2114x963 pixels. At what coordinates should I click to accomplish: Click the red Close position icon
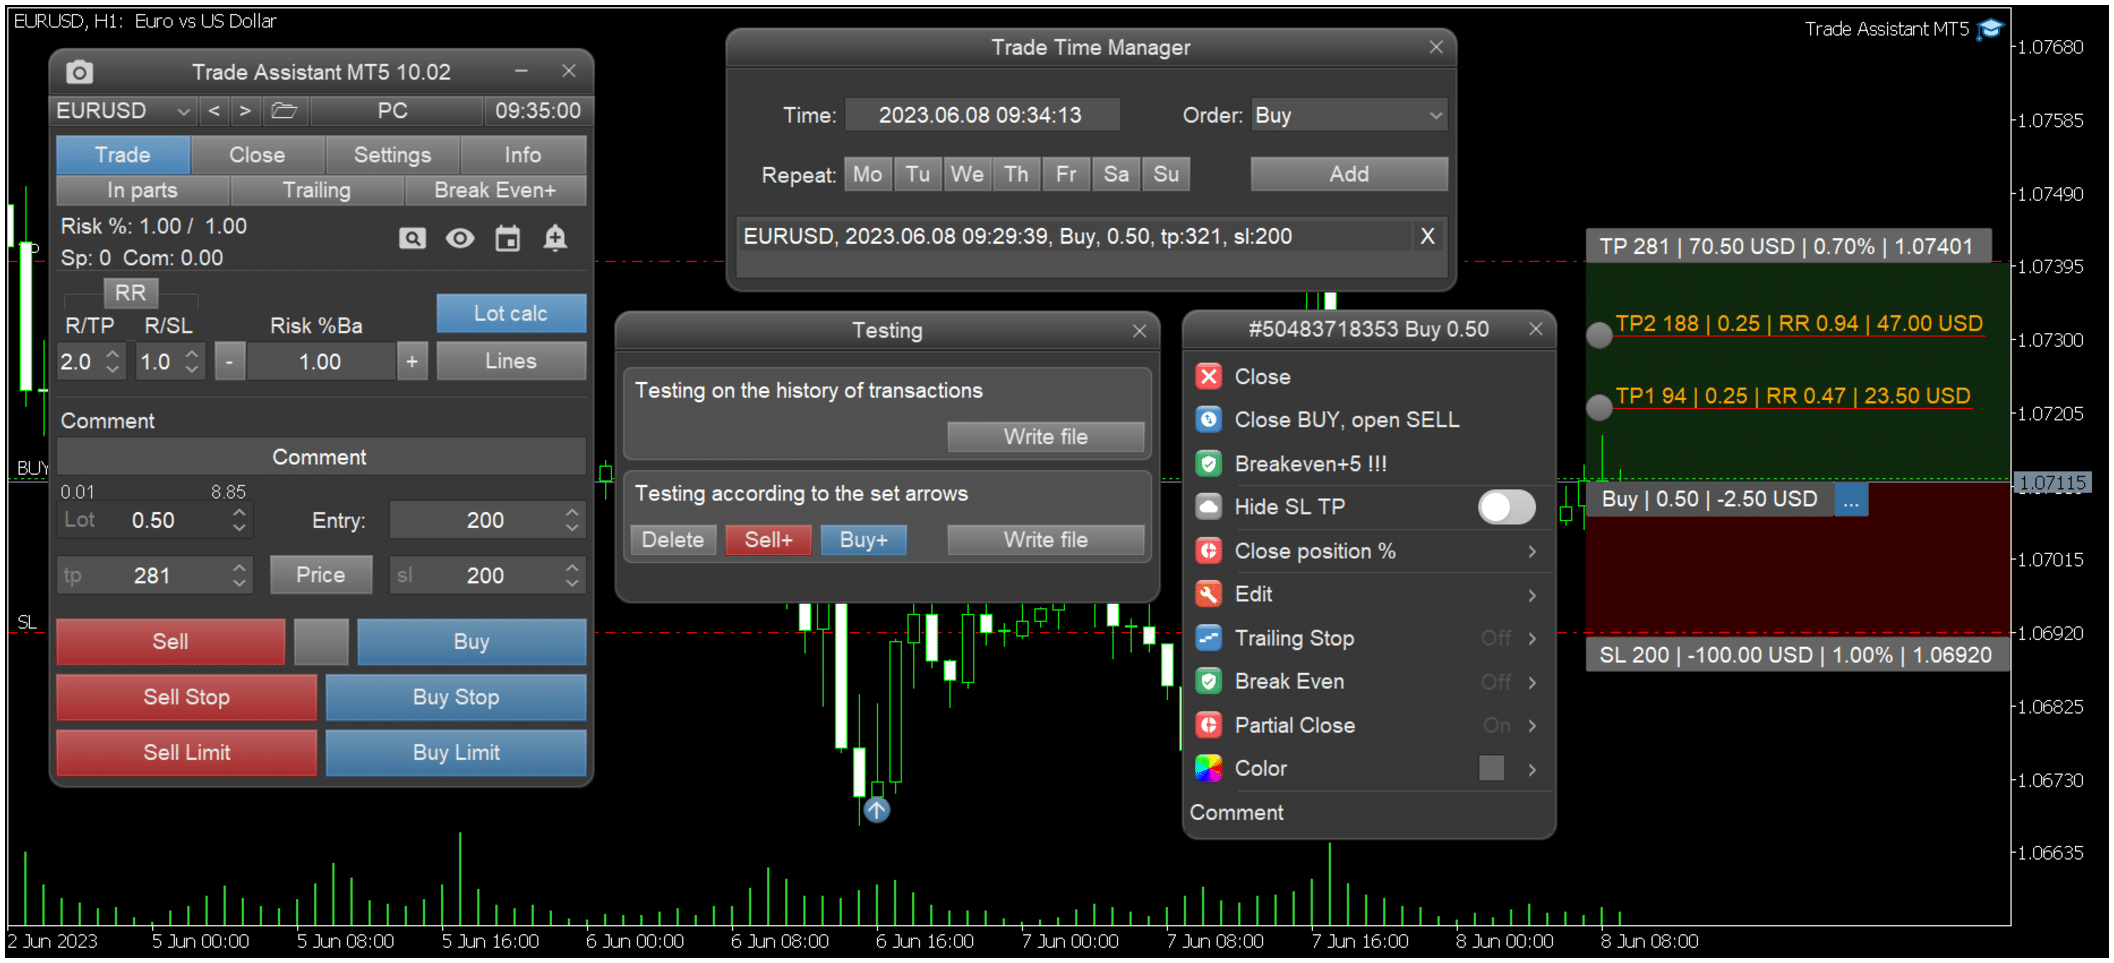[1209, 377]
